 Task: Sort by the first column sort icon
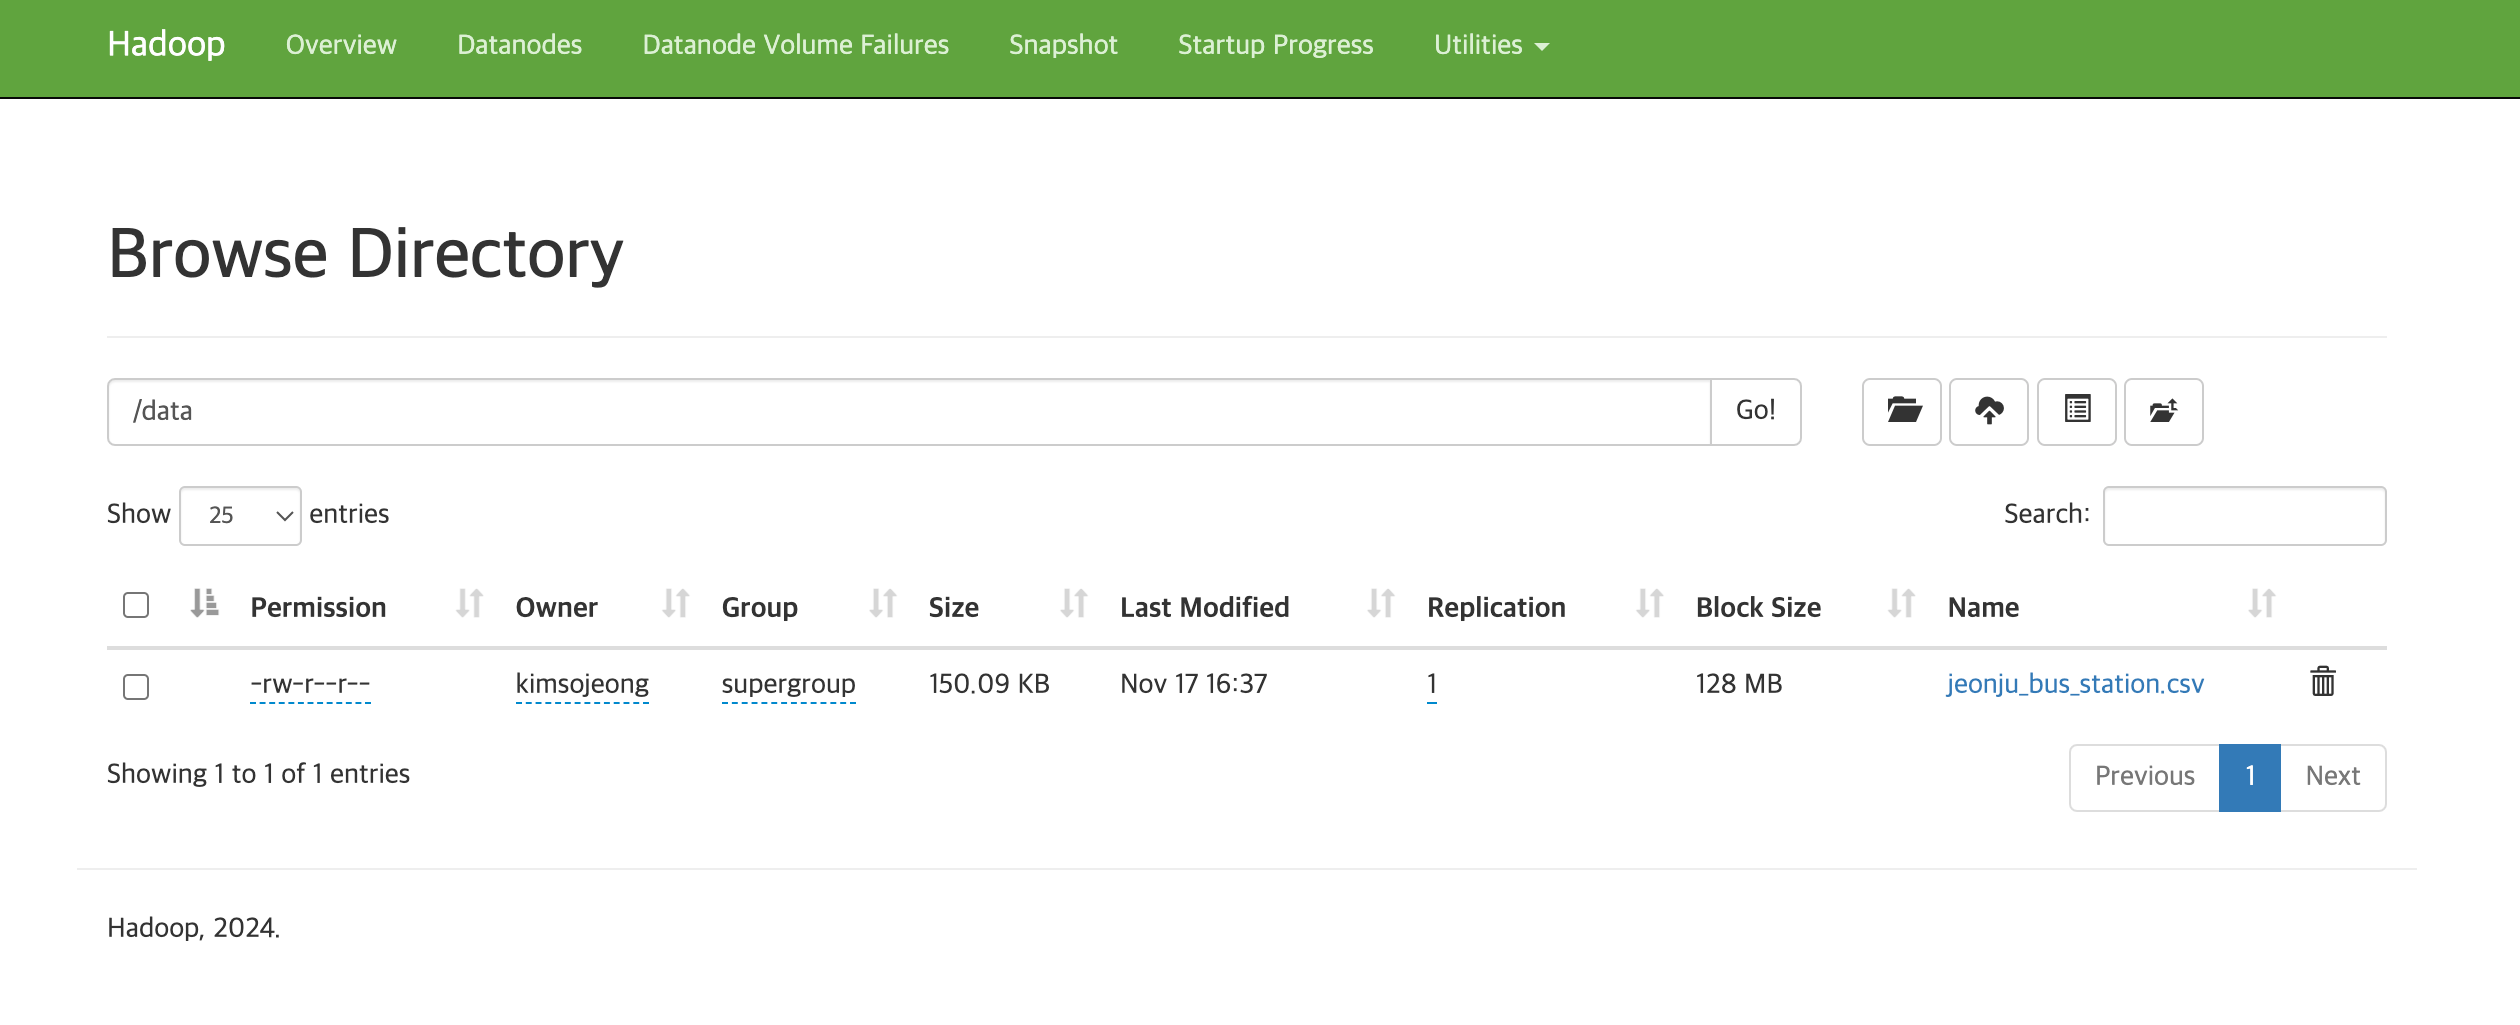click(204, 603)
